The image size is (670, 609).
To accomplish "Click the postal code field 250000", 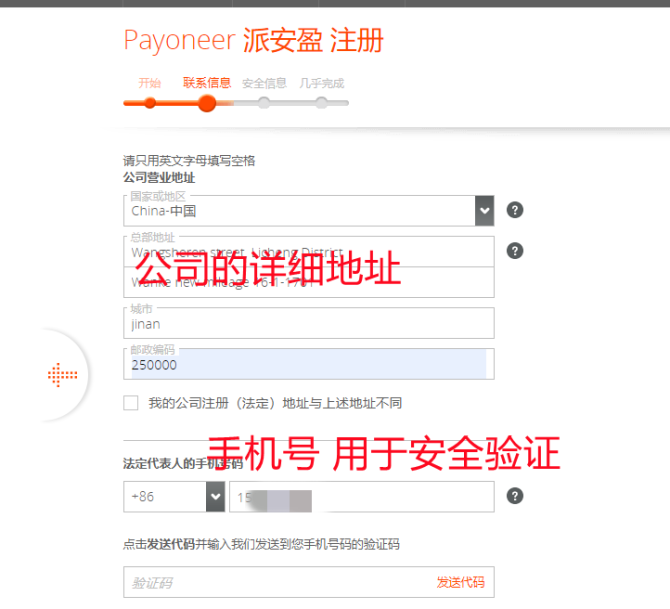I will tap(309, 365).
